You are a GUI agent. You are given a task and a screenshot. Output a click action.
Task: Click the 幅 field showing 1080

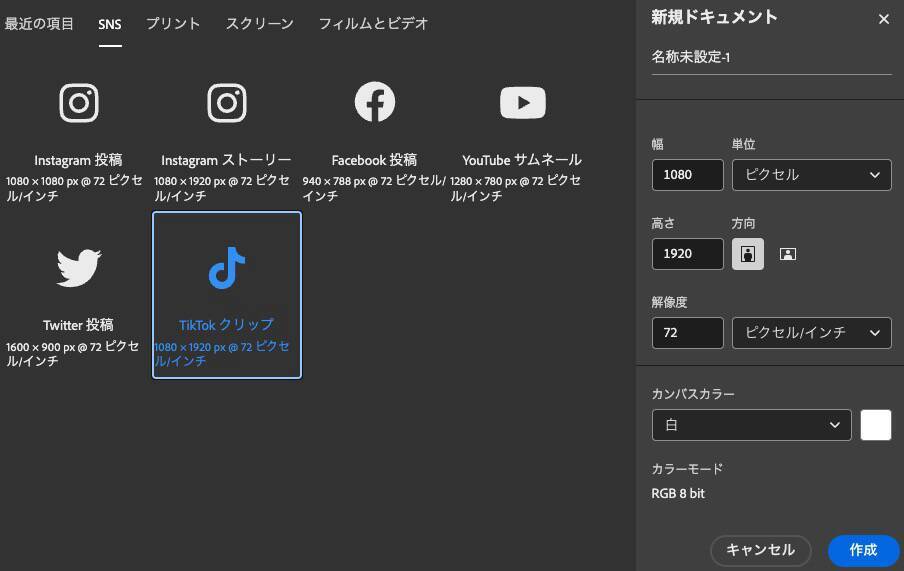687,175
